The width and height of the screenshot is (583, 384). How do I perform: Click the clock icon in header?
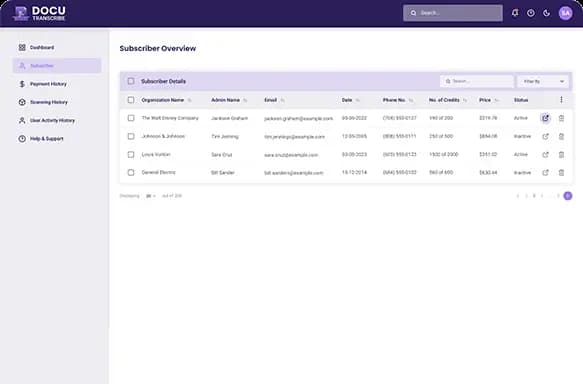(531, 13)
